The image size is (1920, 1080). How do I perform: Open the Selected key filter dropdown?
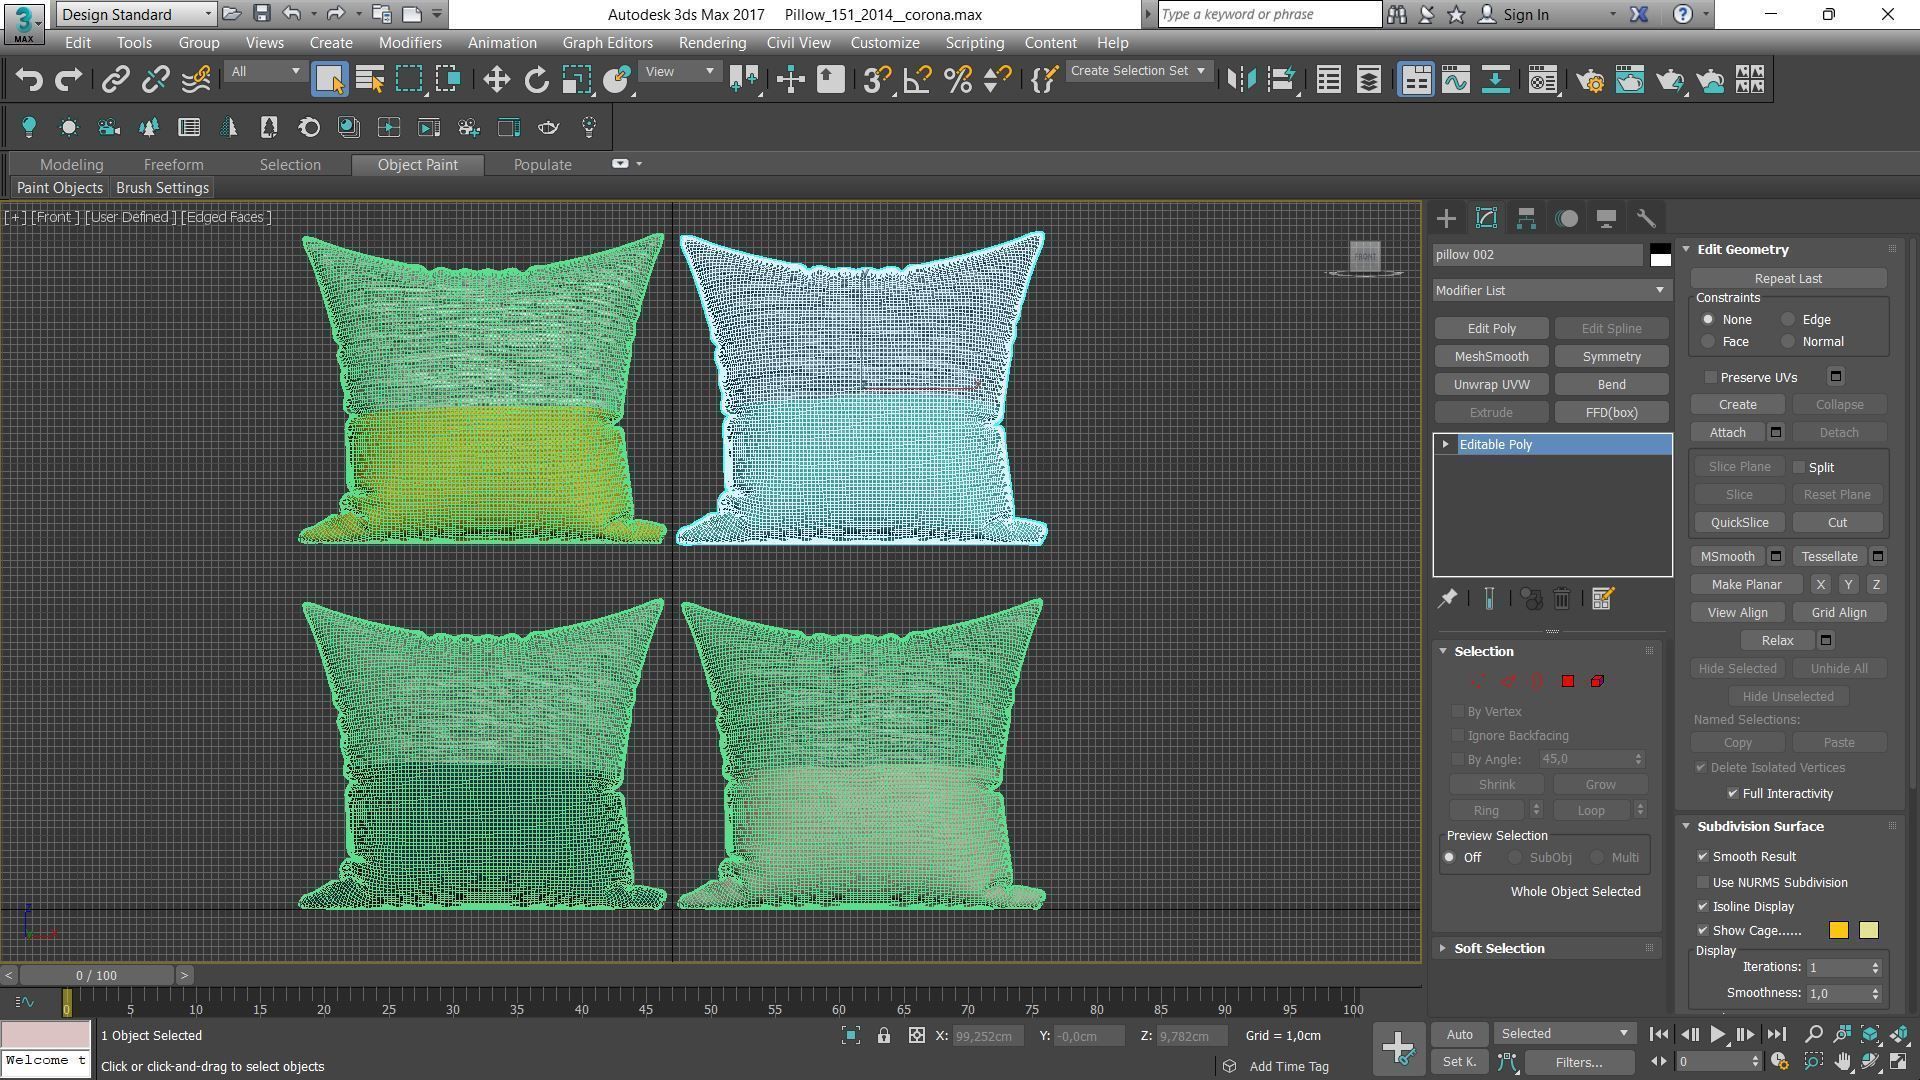coord(1565,1034)
